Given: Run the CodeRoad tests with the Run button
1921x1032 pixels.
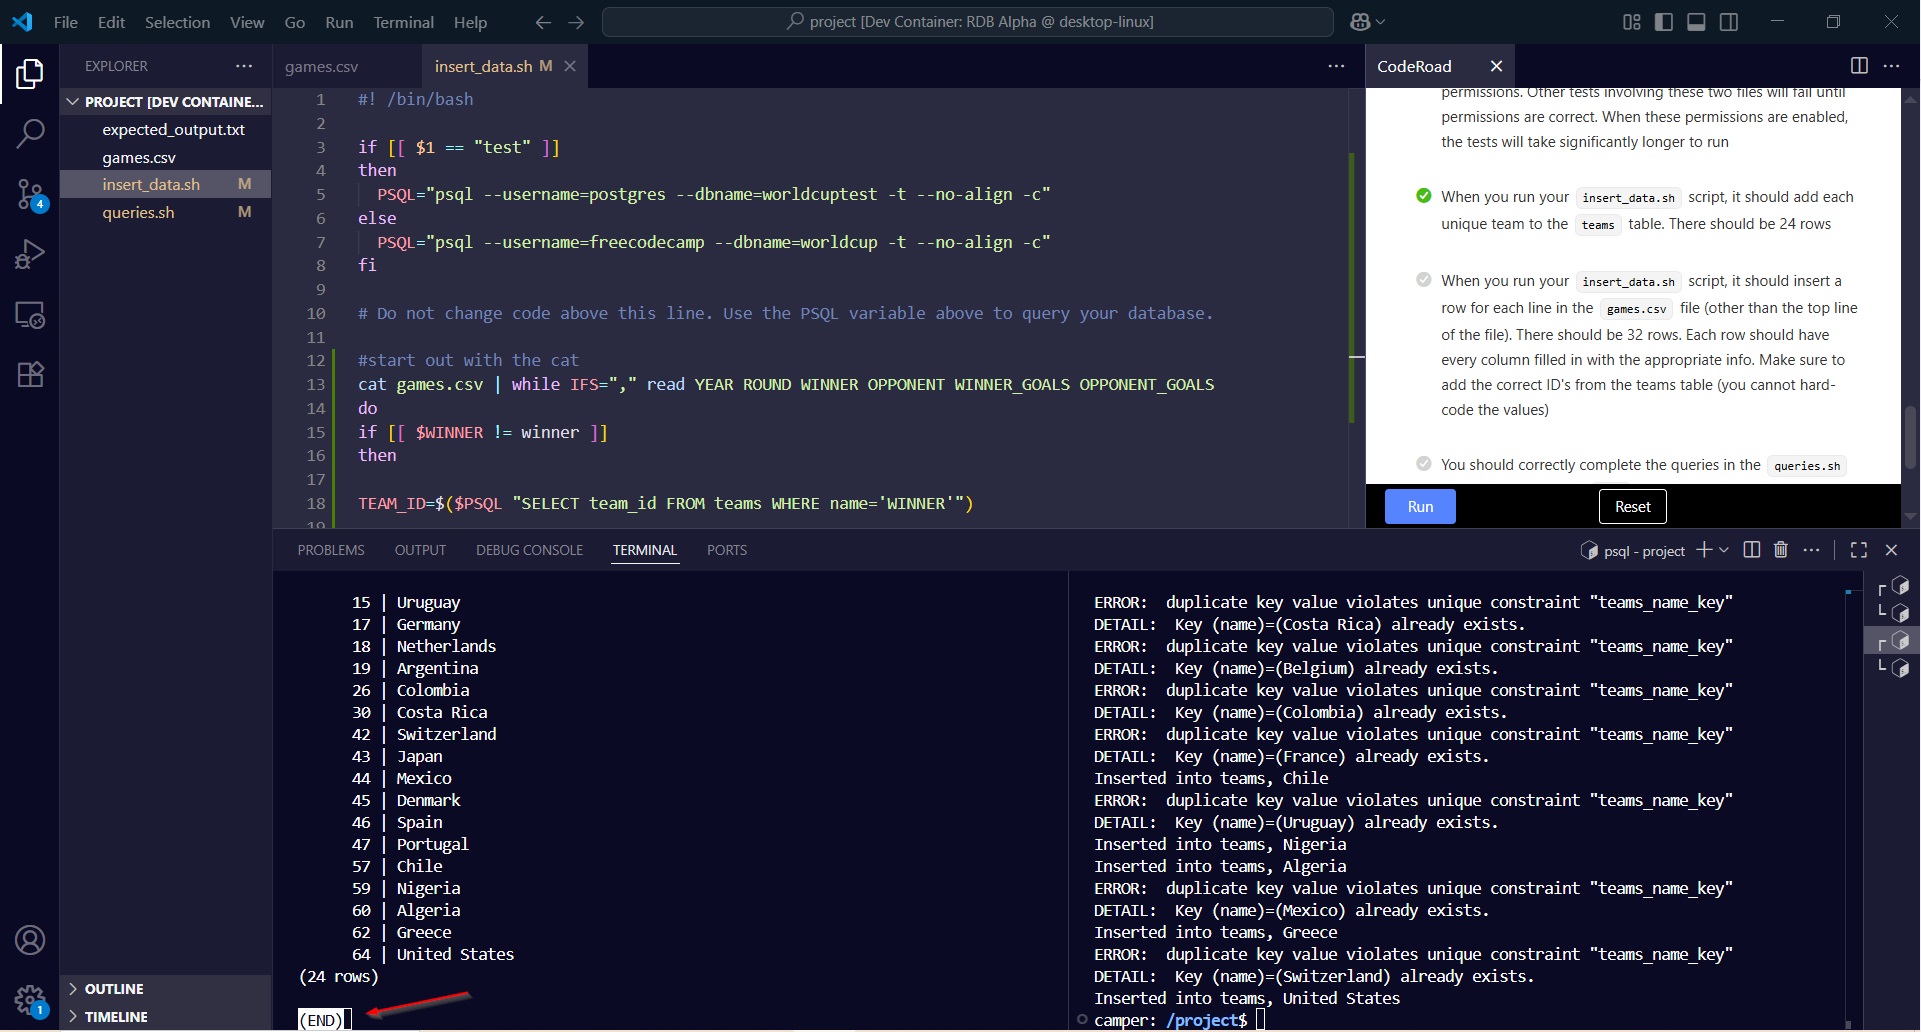Looking at the screenshot, I should [x=1419, y=506].
